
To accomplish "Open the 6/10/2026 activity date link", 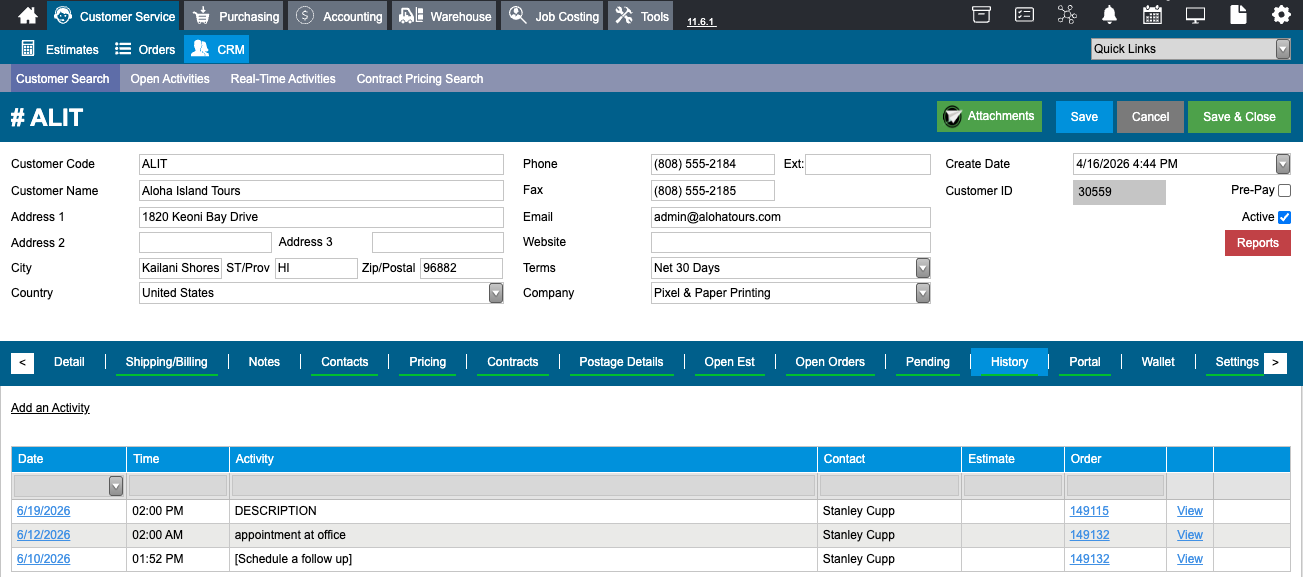I will coord(44,559).
